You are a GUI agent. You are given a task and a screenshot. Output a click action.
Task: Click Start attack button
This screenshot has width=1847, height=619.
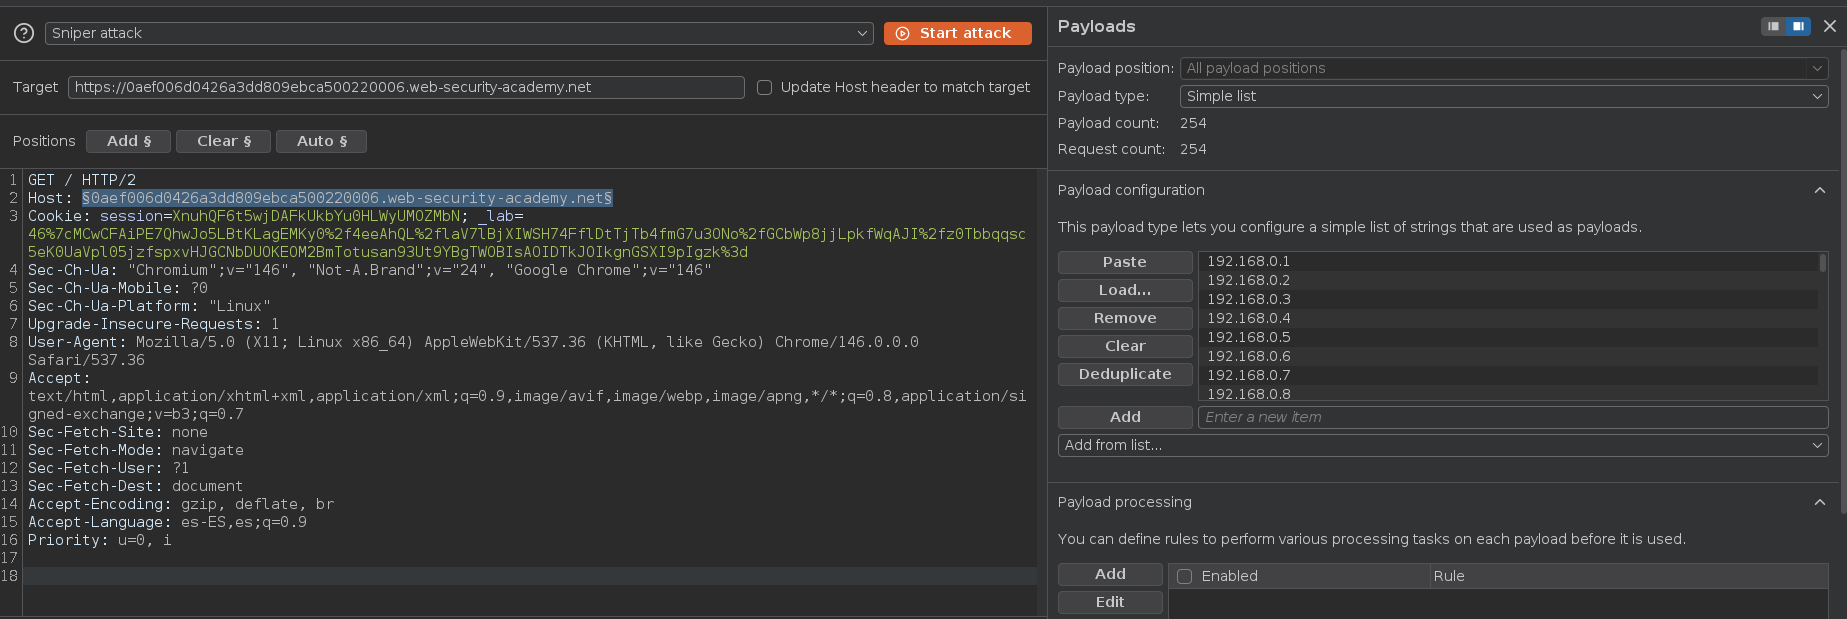[957, 34]
